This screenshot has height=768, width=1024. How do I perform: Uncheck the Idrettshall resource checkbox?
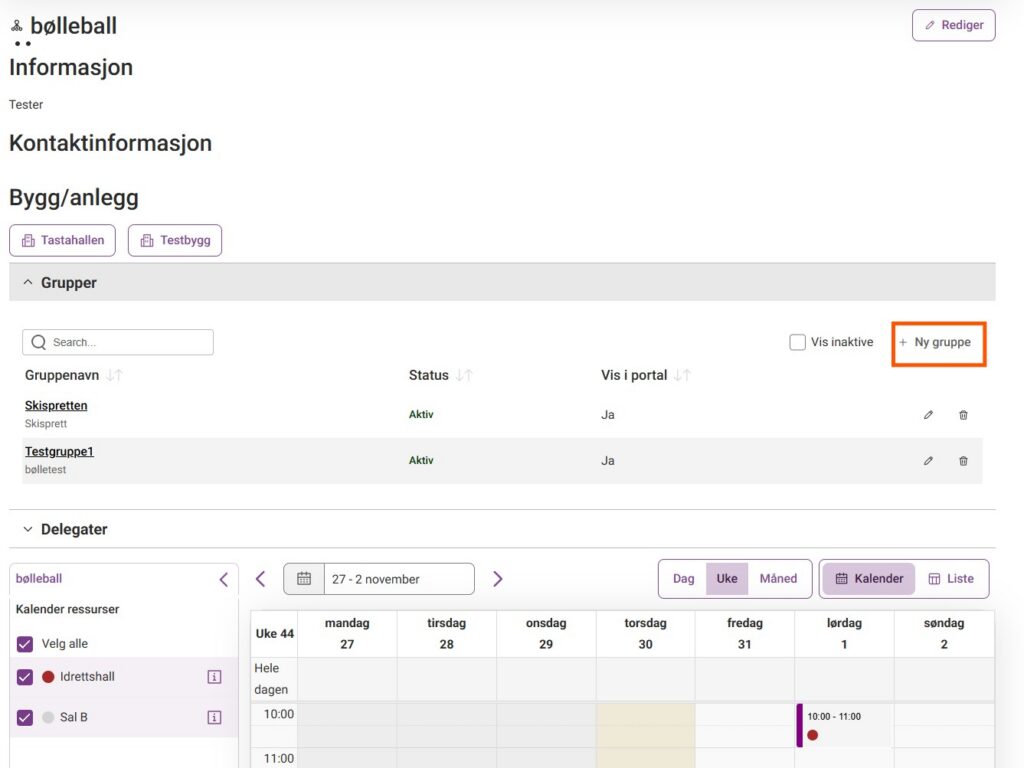pos(25,677)
